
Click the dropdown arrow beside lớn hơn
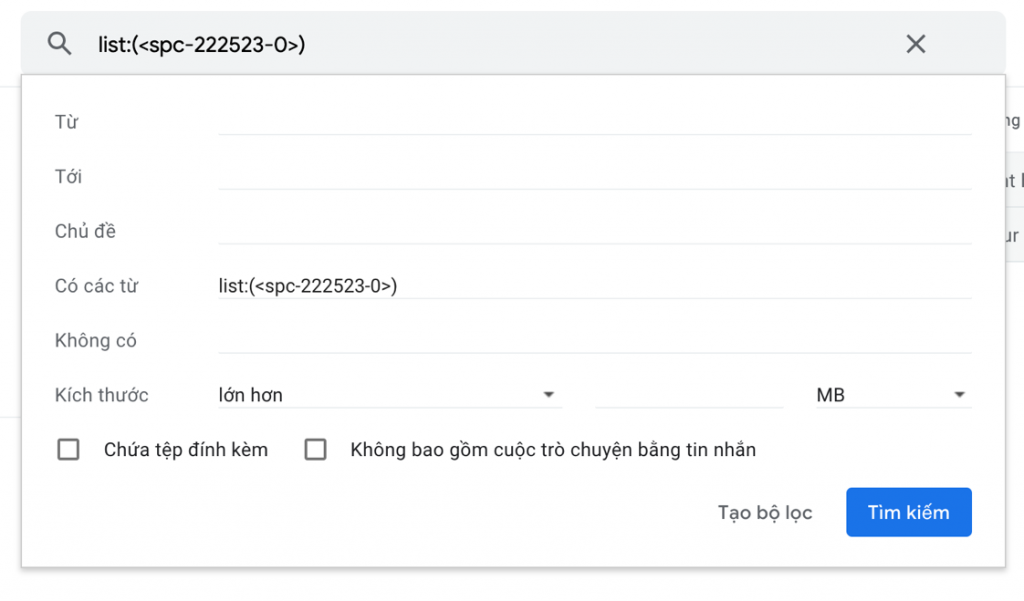point(548,395)
